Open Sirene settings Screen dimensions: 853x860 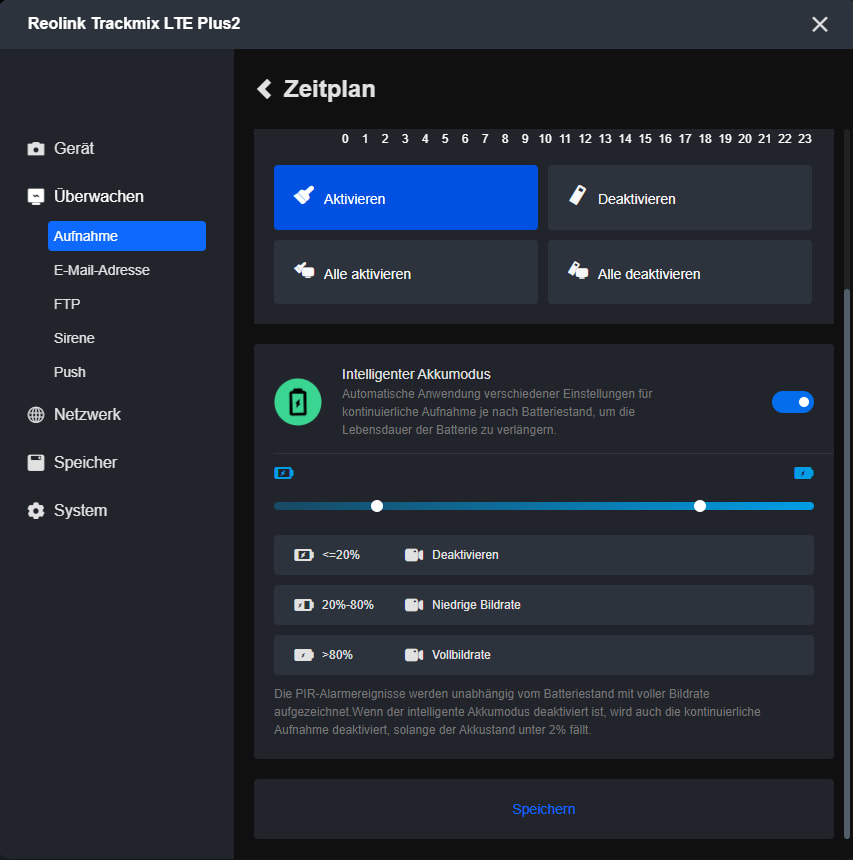pyautogui.click(x=74, y=338)
